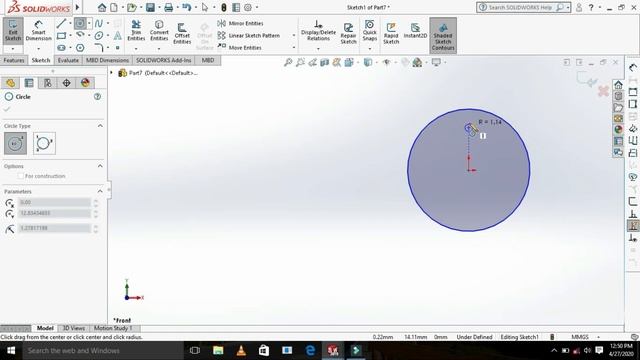Select Perimeter Circle type
Viewport: 640px width, 360px height.
point(44,143)
